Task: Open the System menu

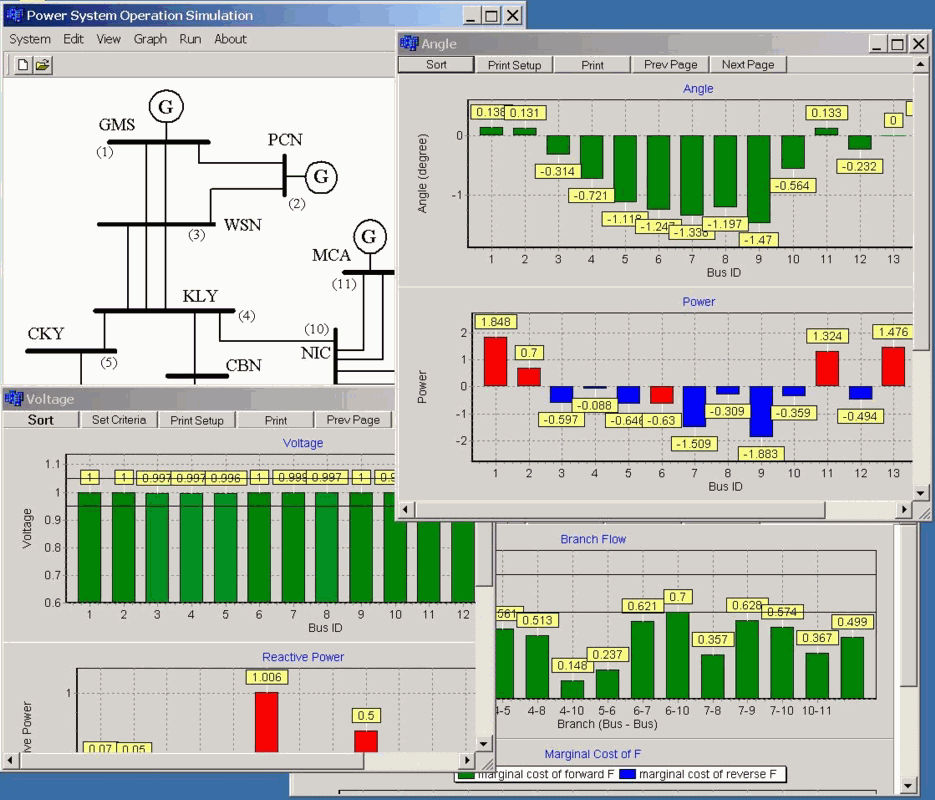Action: coord(30,39)
